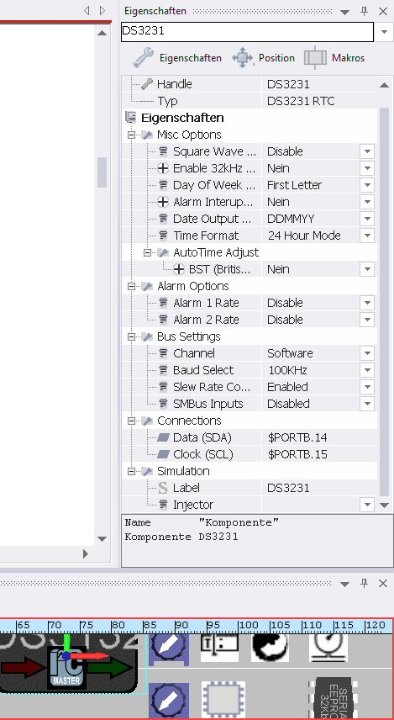394x720 pixels.
Task: Click the Clock (SCL) pin icon
Action: pyautogui.click(x=163, y=455)
